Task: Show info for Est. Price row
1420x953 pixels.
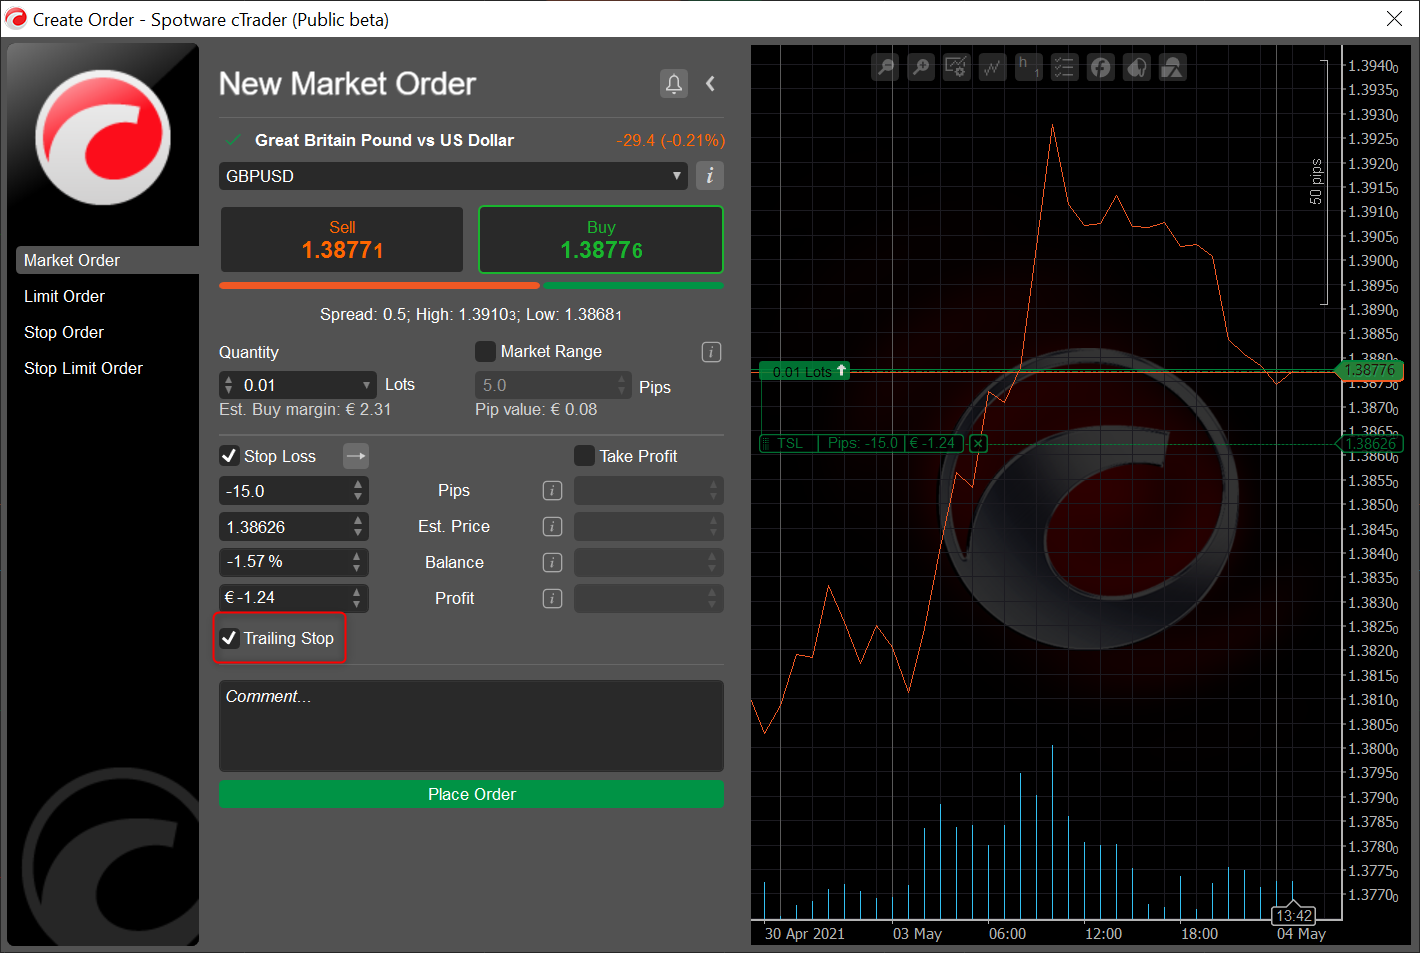Action: [x=552, y=527]
